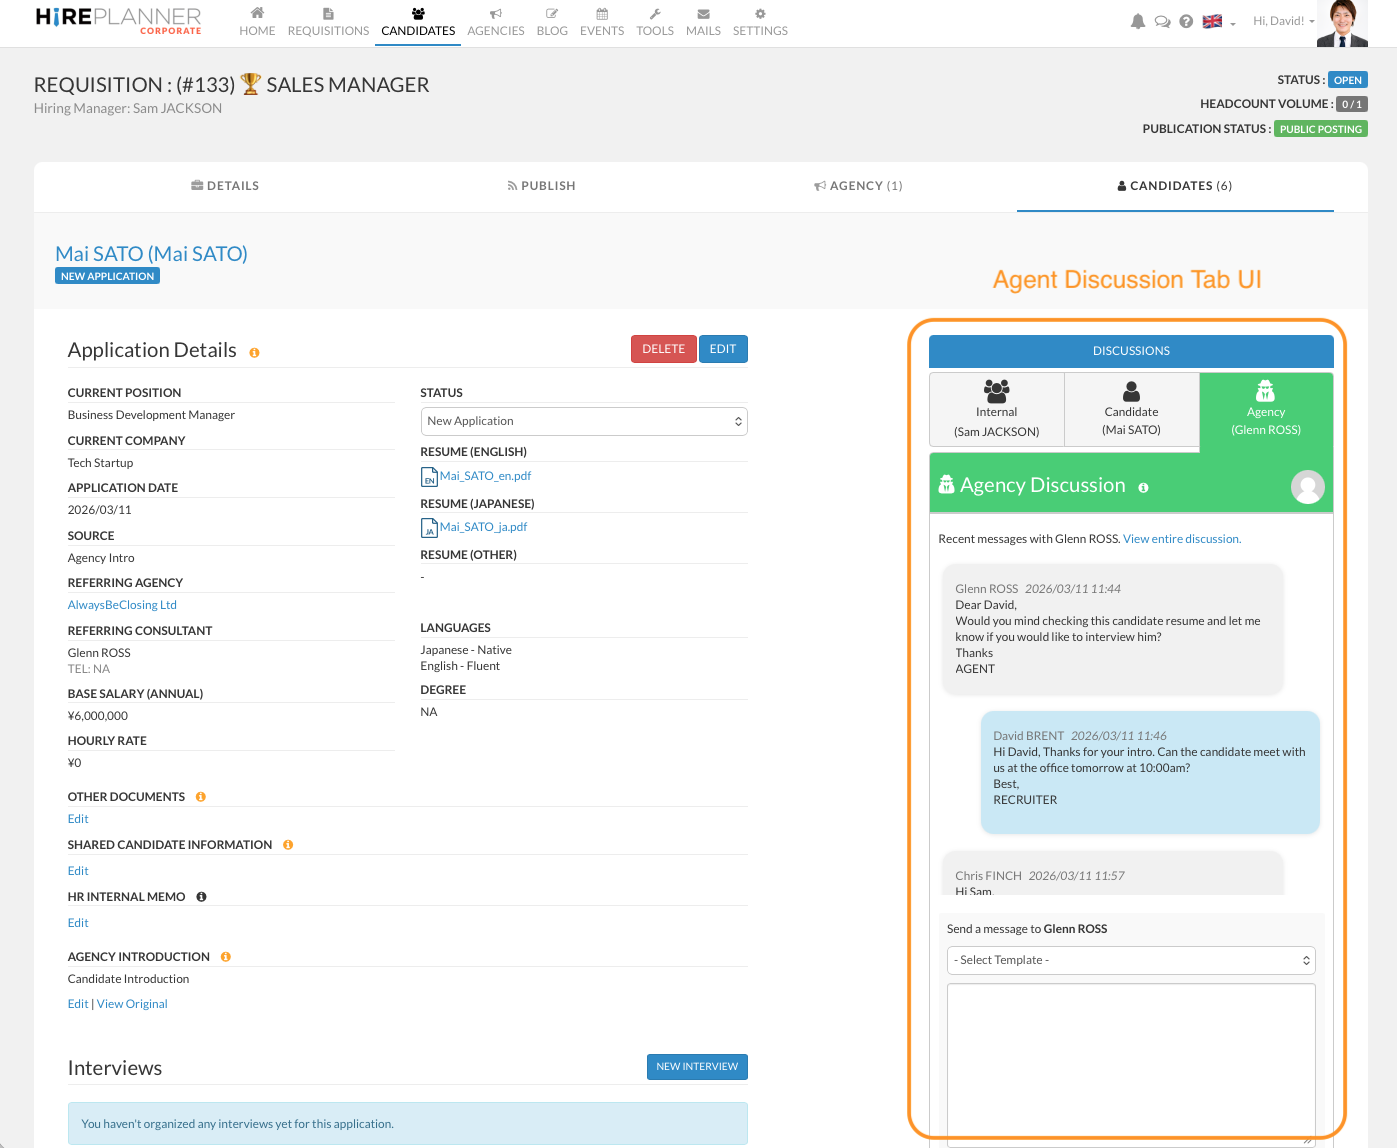Click the Agency Introduction info icon
This screenshot has height=1148, width=1397.
(226, 957)
